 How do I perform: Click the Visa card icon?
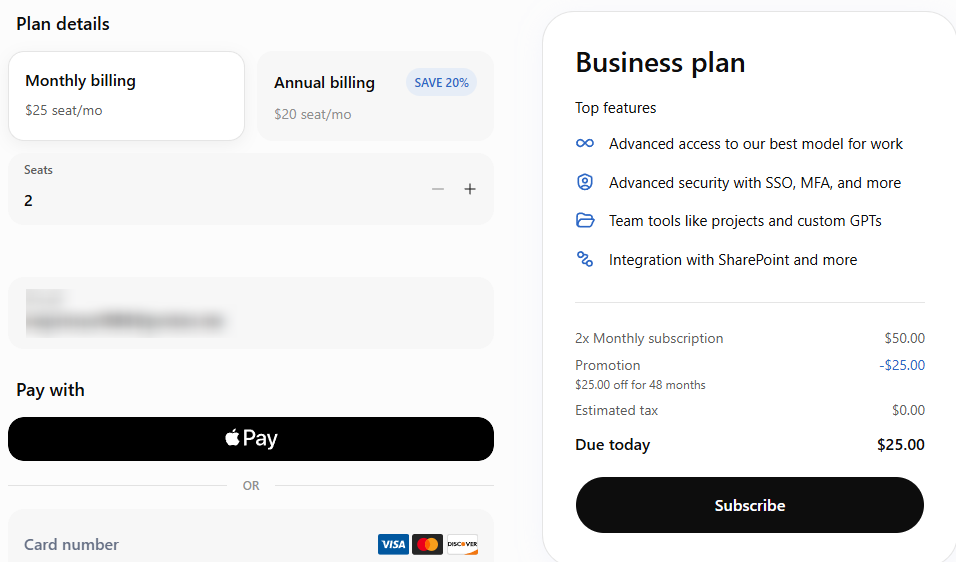[x=393, y=544]
